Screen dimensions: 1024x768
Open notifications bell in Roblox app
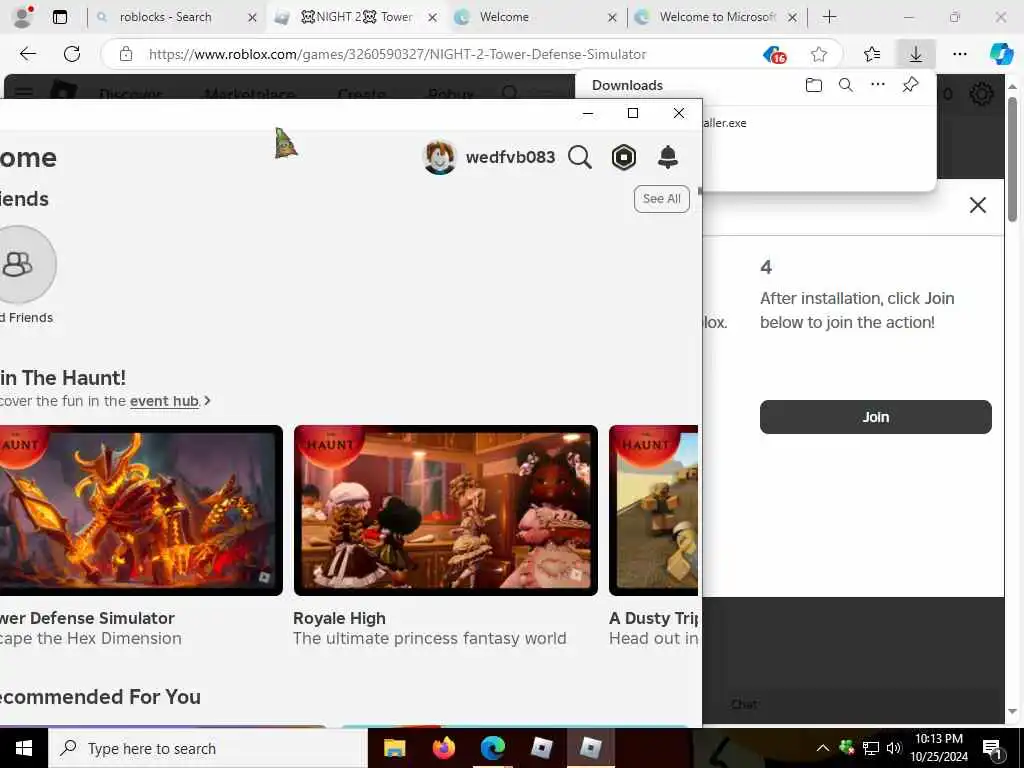click(667, 157)
